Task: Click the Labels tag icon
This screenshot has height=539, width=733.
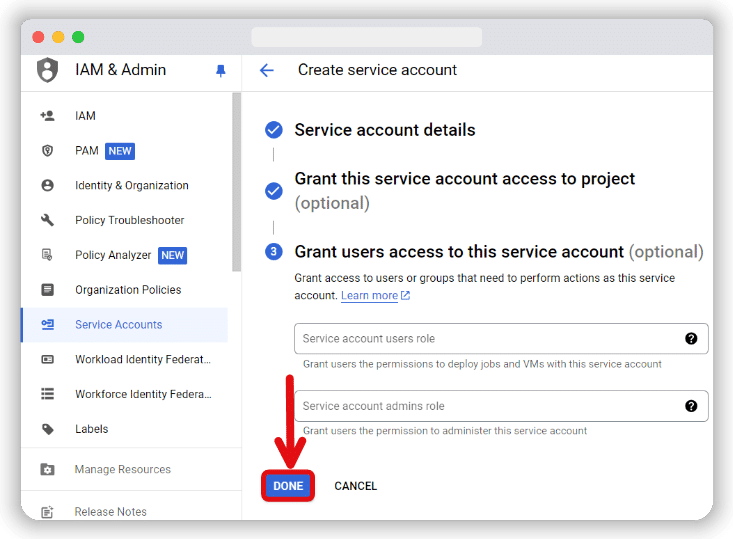Action: (x=47, y=429)
